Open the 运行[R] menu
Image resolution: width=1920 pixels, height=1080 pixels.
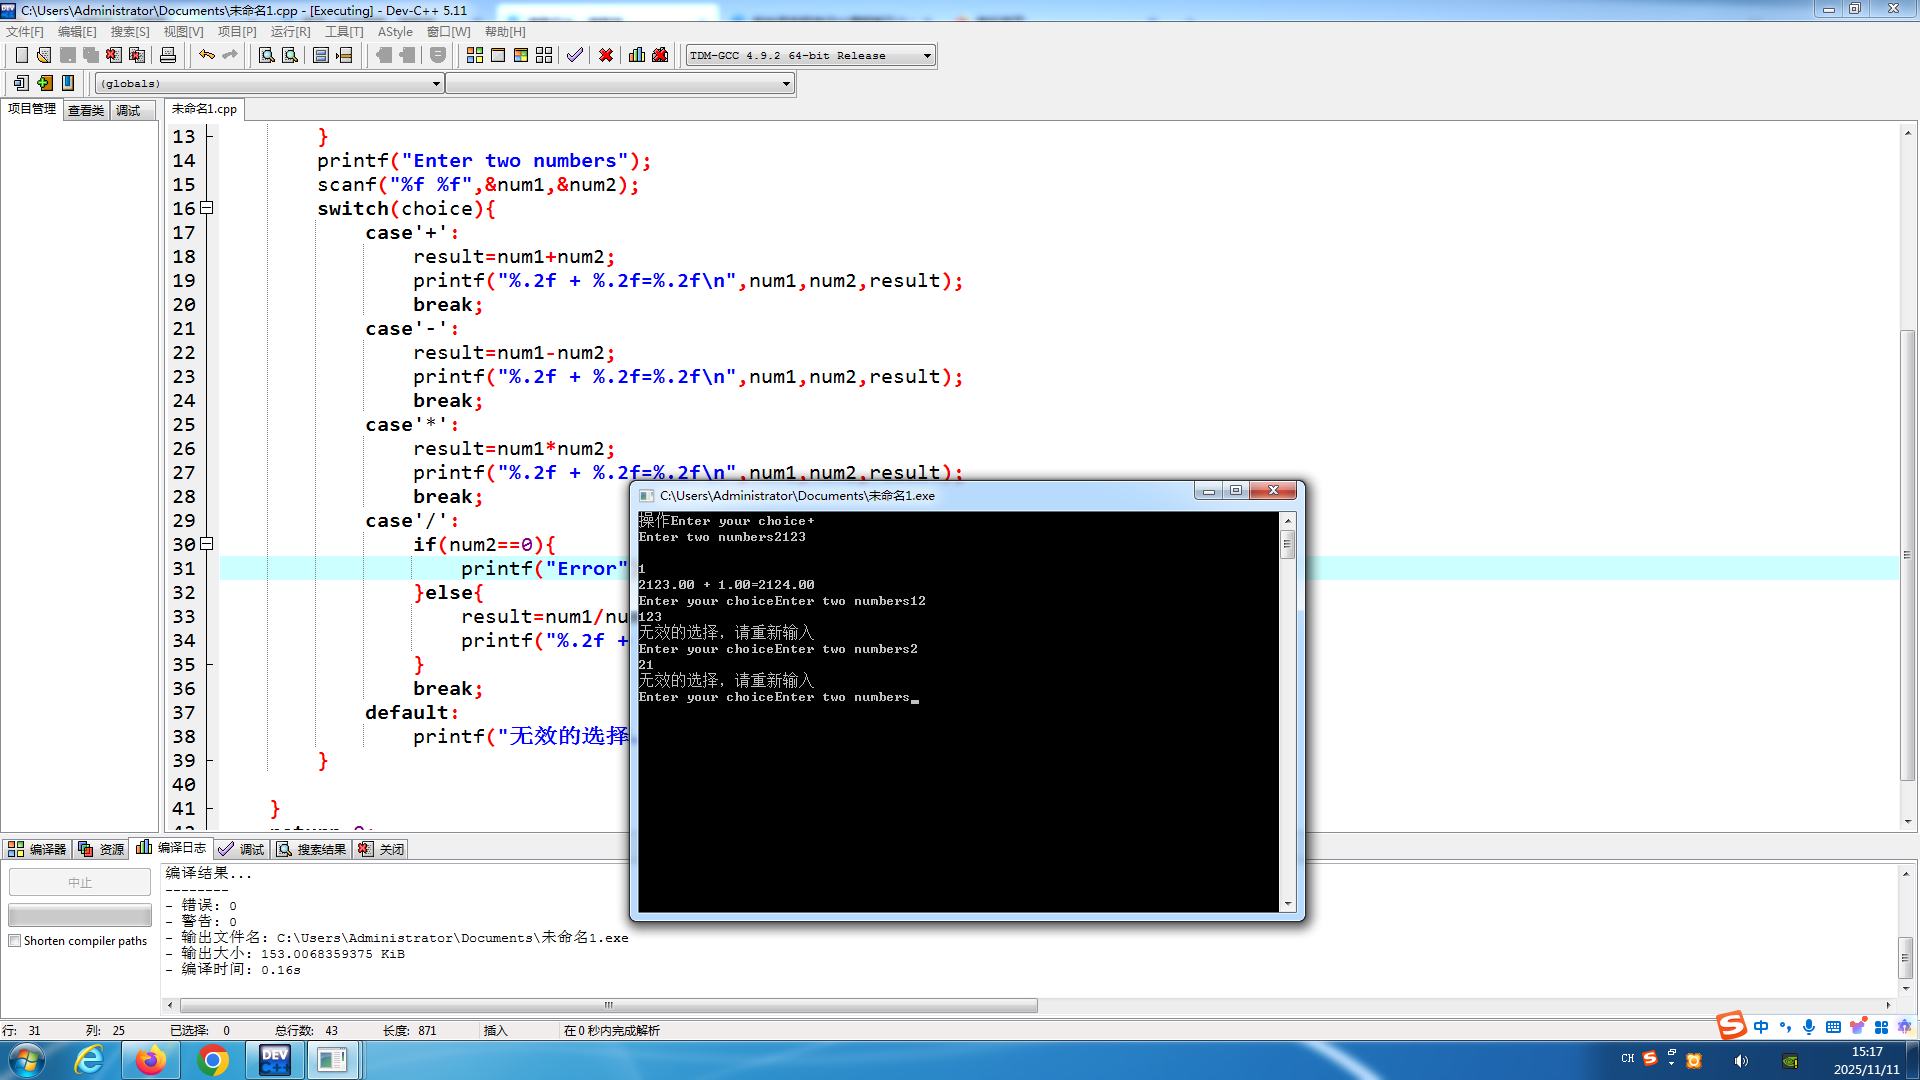click(290, 32)
